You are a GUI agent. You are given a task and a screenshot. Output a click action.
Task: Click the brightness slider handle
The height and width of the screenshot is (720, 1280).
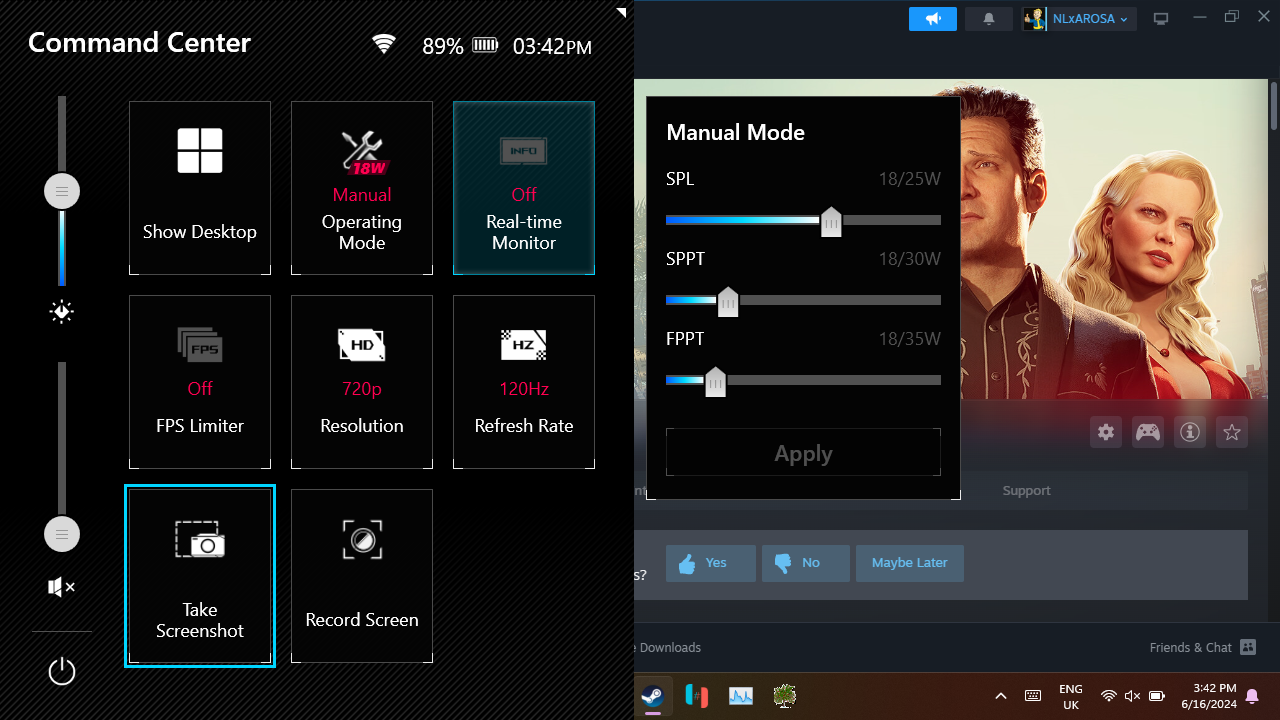pyautogui.click(x=62, y=191)
